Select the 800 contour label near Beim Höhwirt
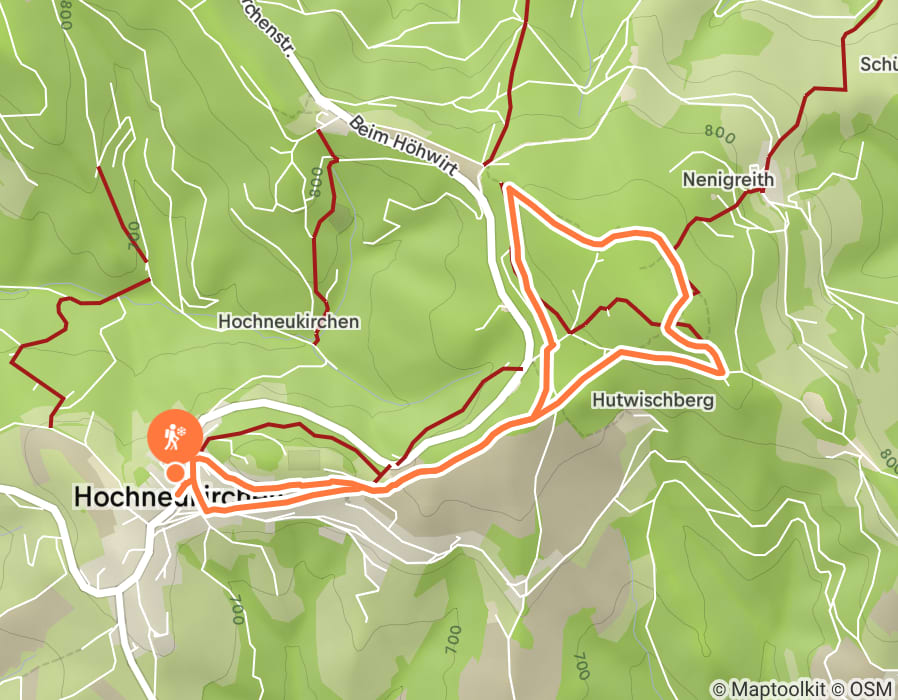This screenshot has width=898, height=700. (x=316, y=183)
